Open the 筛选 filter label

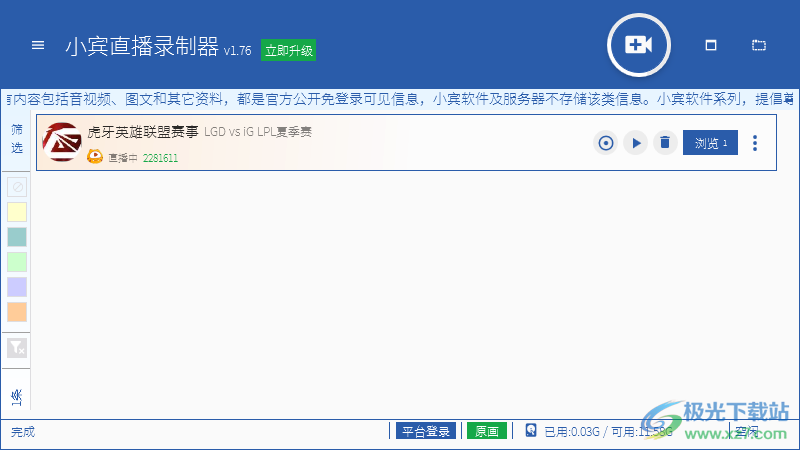[x=17, y=139]
